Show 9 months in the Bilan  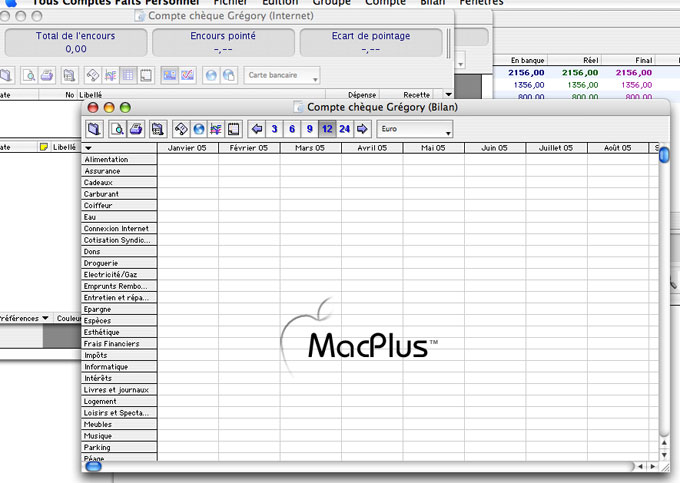pyautogui.click(x=309, y=129)
